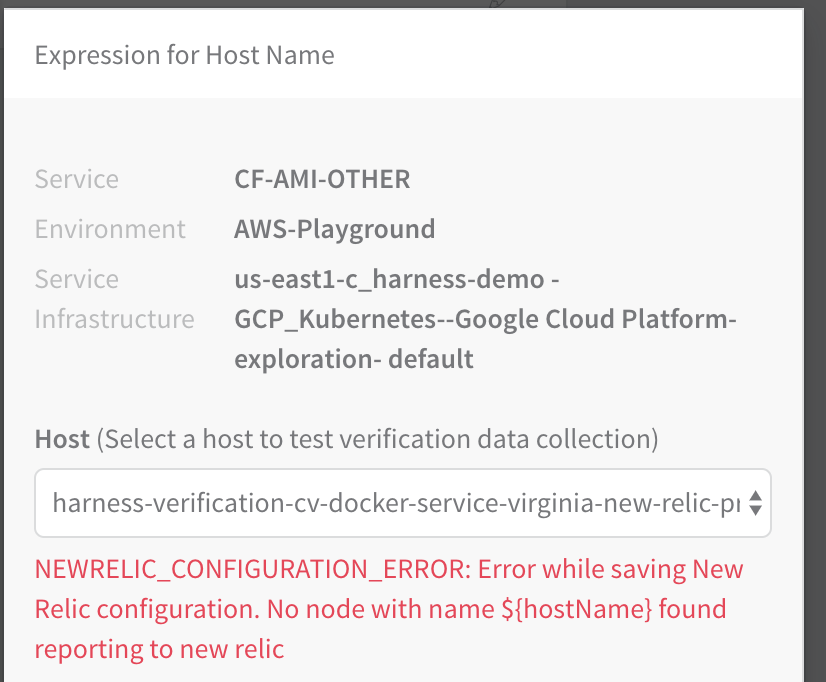This screenshot has height=682, width=826.
Task: Click the Environment label
Action: click(110, 229)
